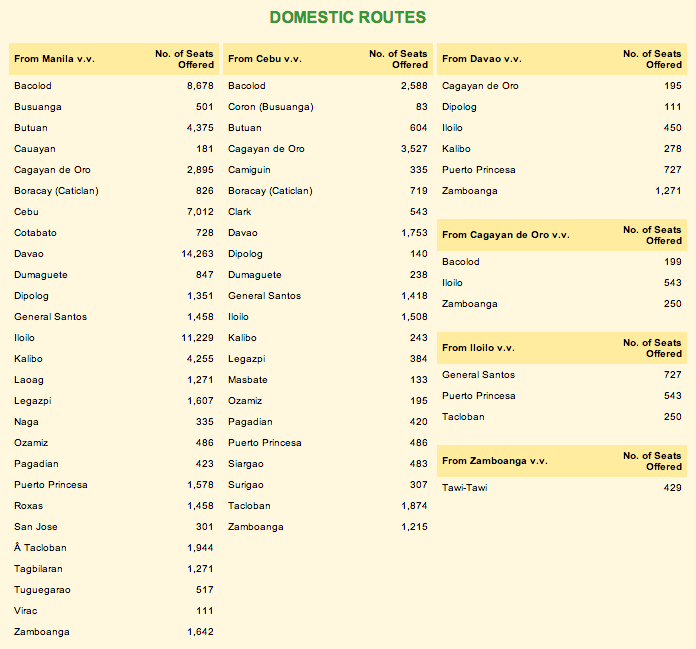This screenshot has width=696, height=649.
Task: Select the 429 seats value for Tawi-Tawi
Action: coord(672,488)
